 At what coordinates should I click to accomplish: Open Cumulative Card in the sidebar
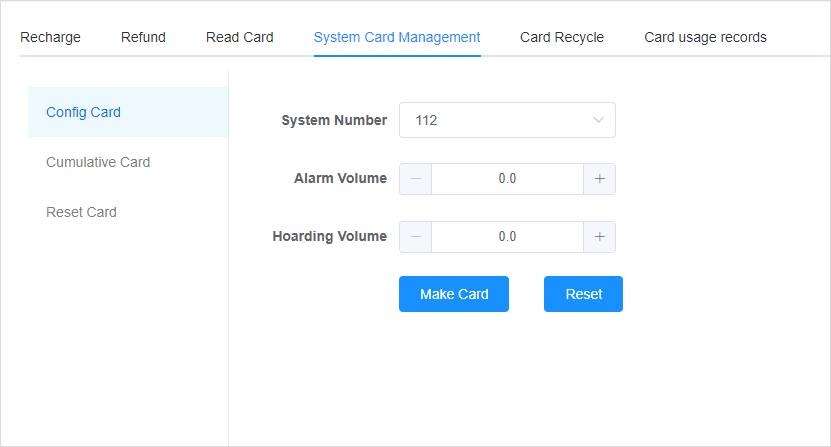(x=128, y=162)
